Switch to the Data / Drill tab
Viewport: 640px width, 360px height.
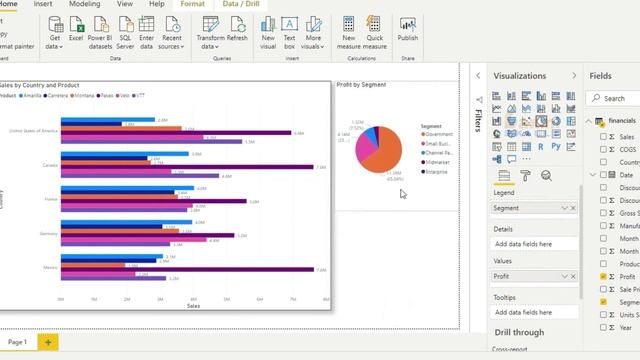click(241, 4)
